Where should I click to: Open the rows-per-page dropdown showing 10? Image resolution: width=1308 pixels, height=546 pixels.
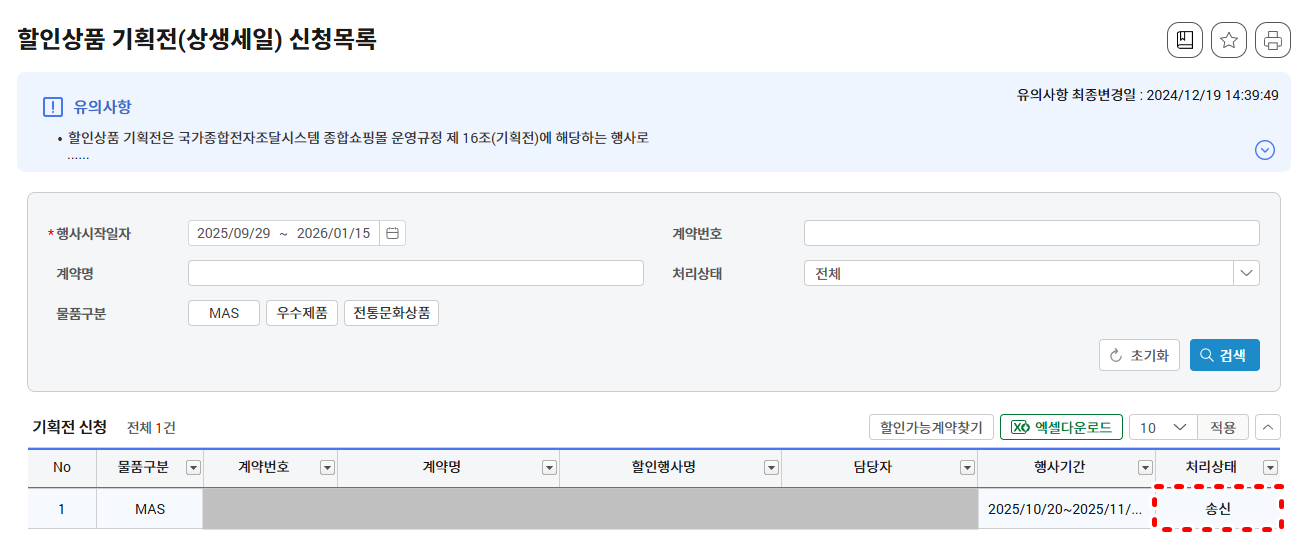pyautogui.click(x=1163, y=427)
